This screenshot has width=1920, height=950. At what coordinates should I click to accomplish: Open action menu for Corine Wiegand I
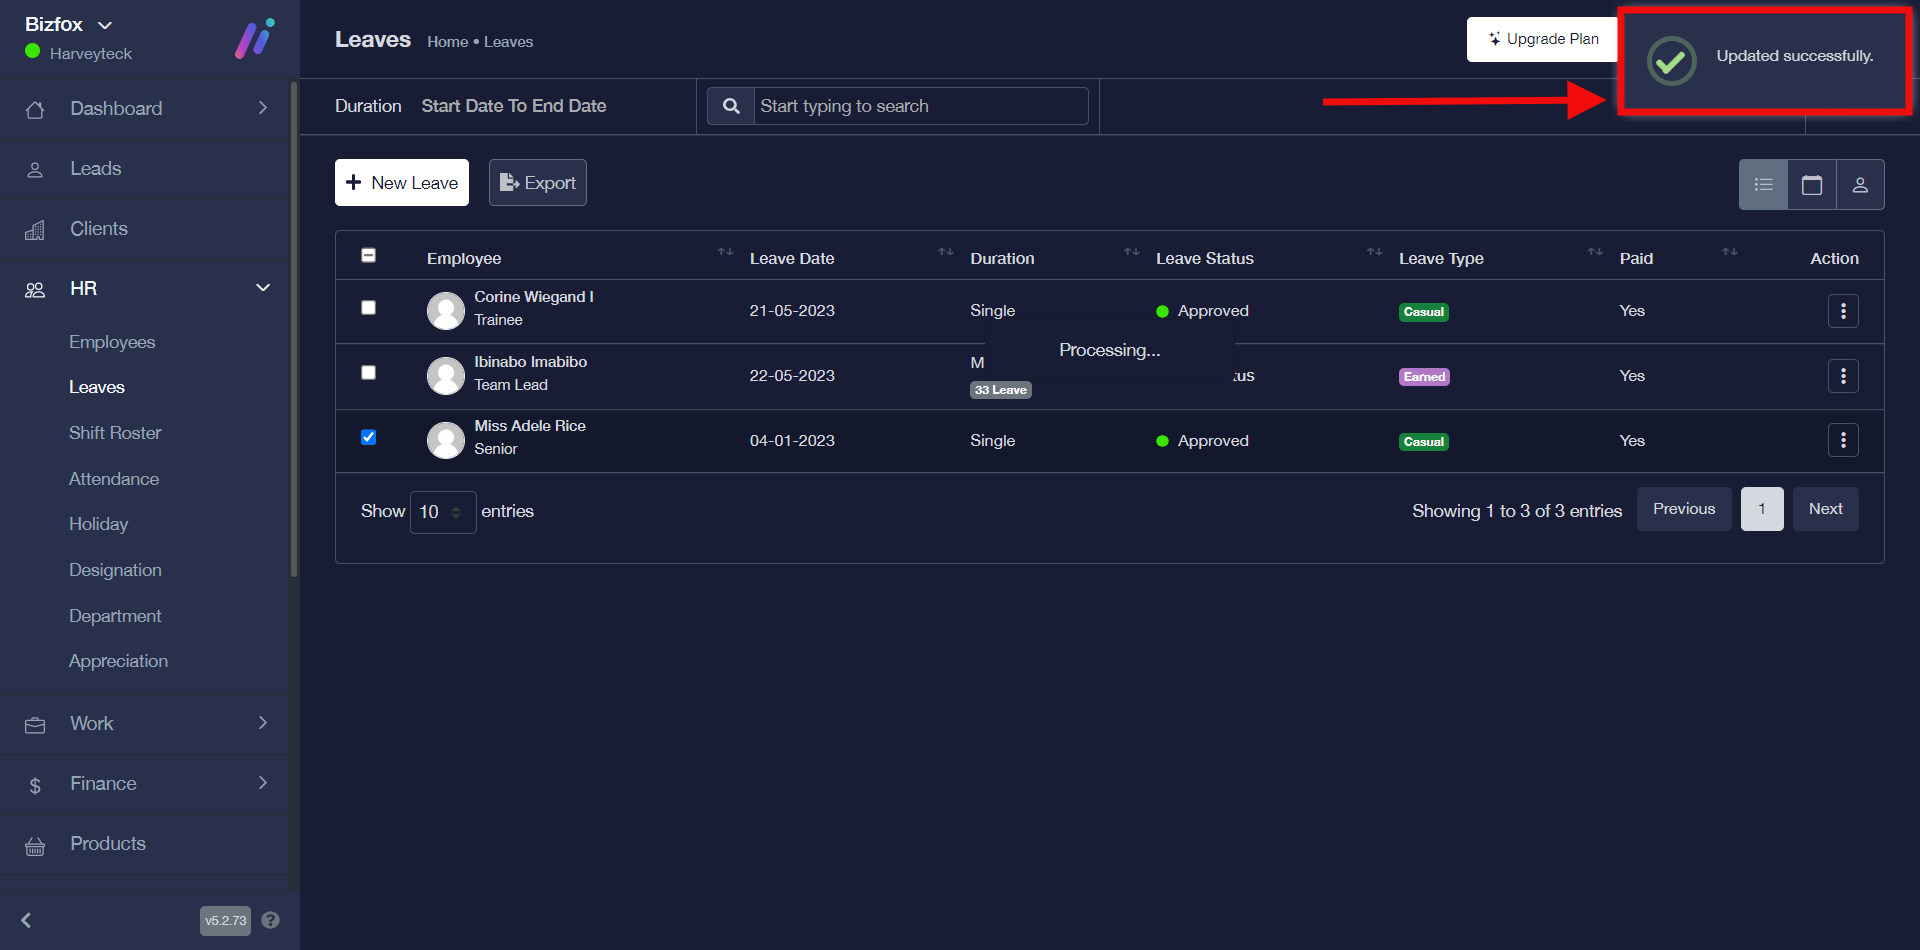point(1842,311)
